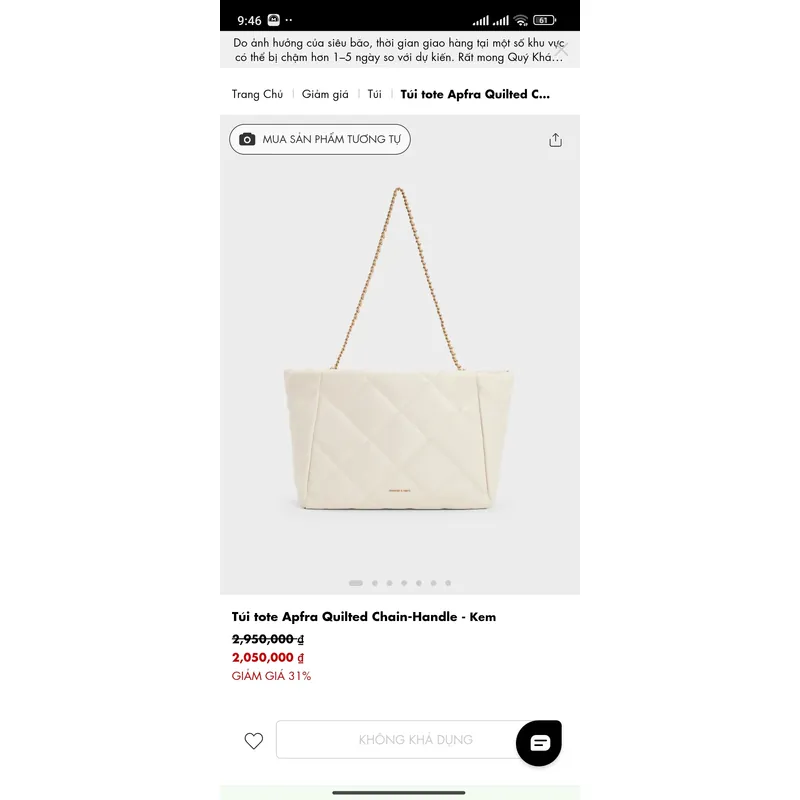800x800 pixels.
Task: Select the third carousel pagination dot
Action: click(389, 583)
